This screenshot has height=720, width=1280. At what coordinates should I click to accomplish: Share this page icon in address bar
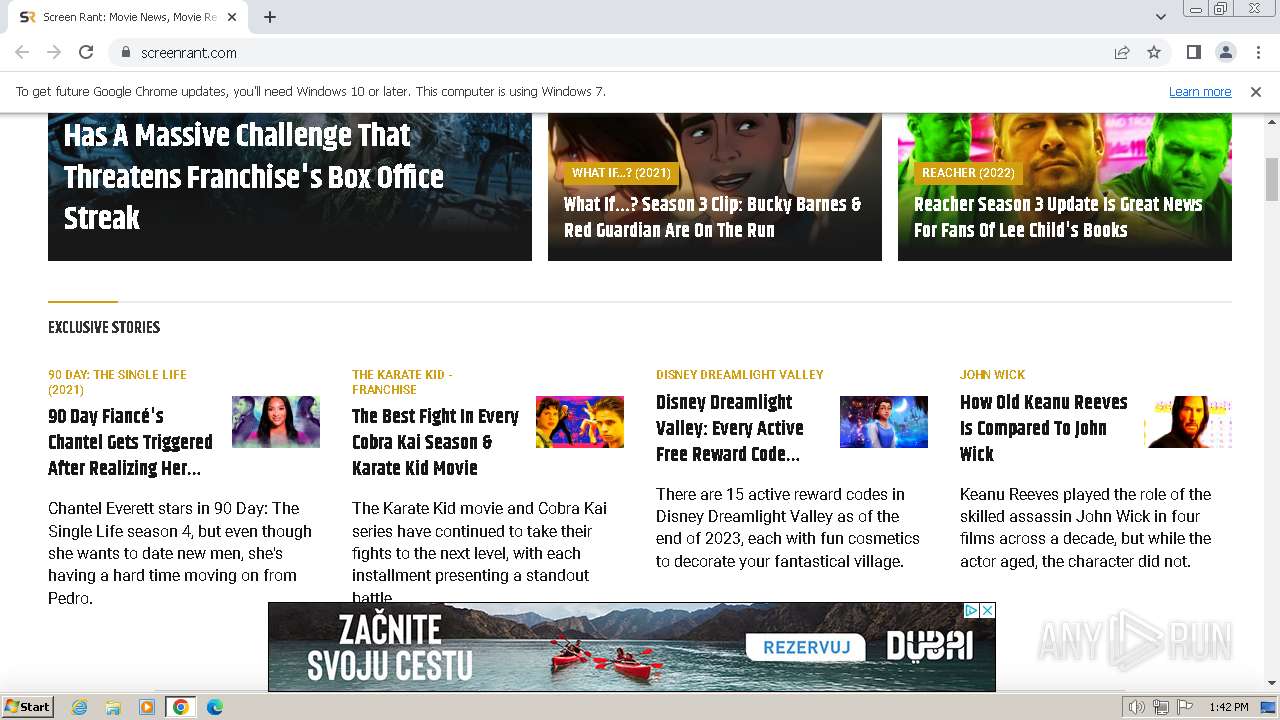(1122, 52)
